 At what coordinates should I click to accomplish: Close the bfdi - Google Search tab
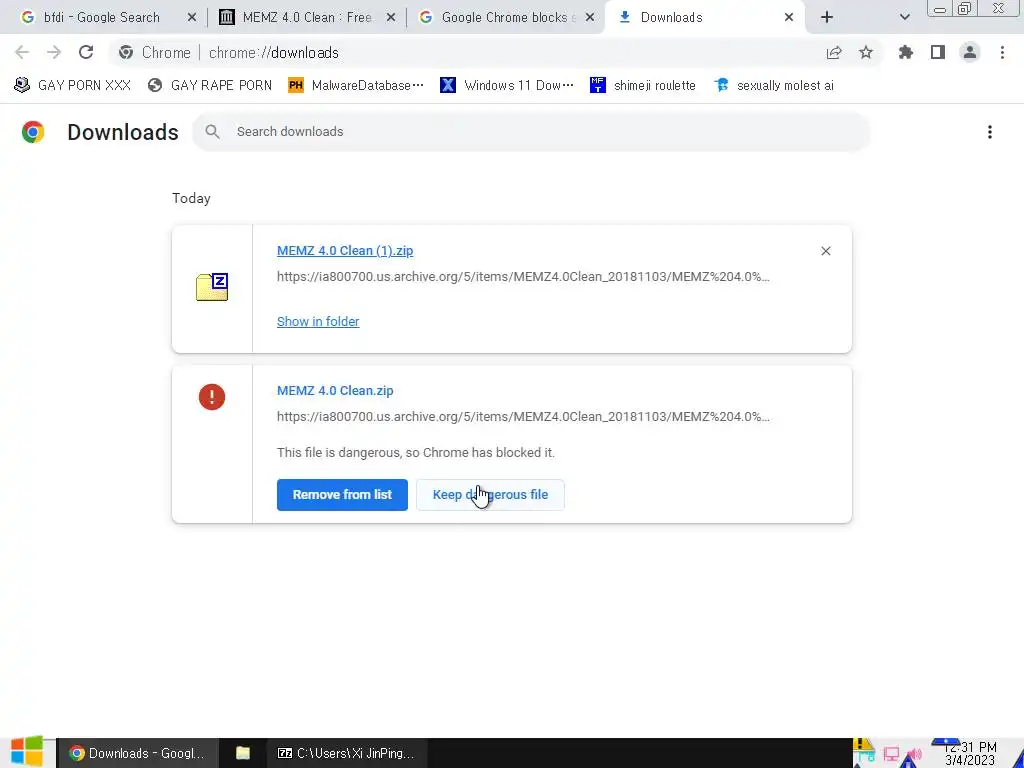(x=191, y=18)
